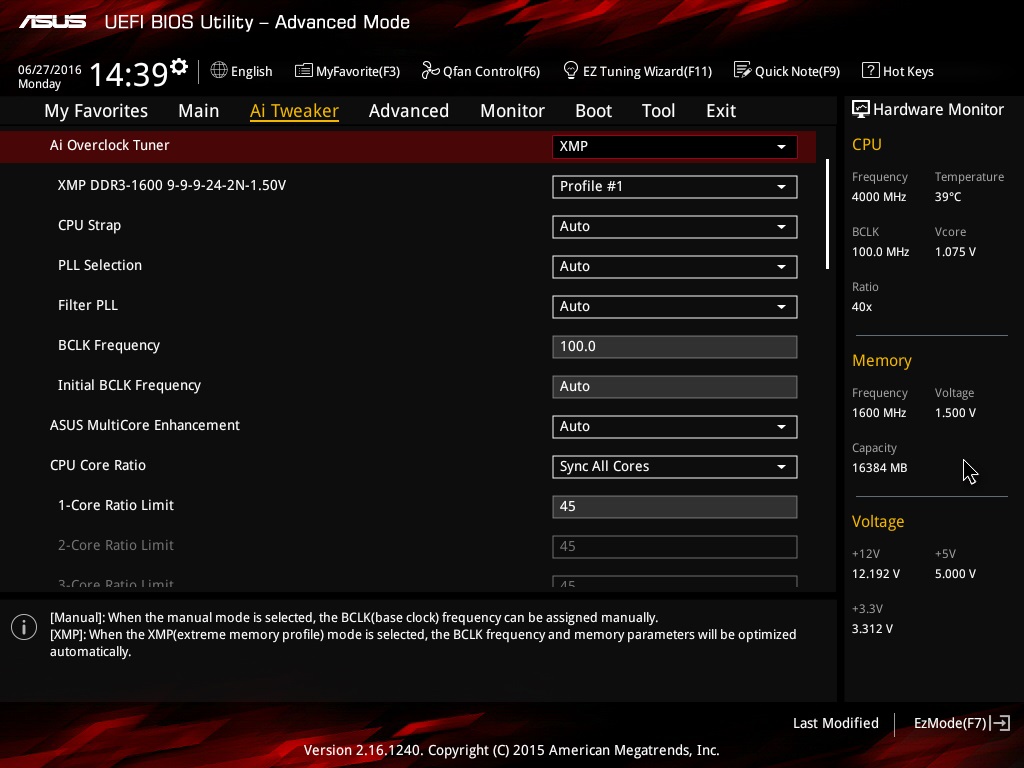Select the Ai Tweaker tab

(294, 111)
